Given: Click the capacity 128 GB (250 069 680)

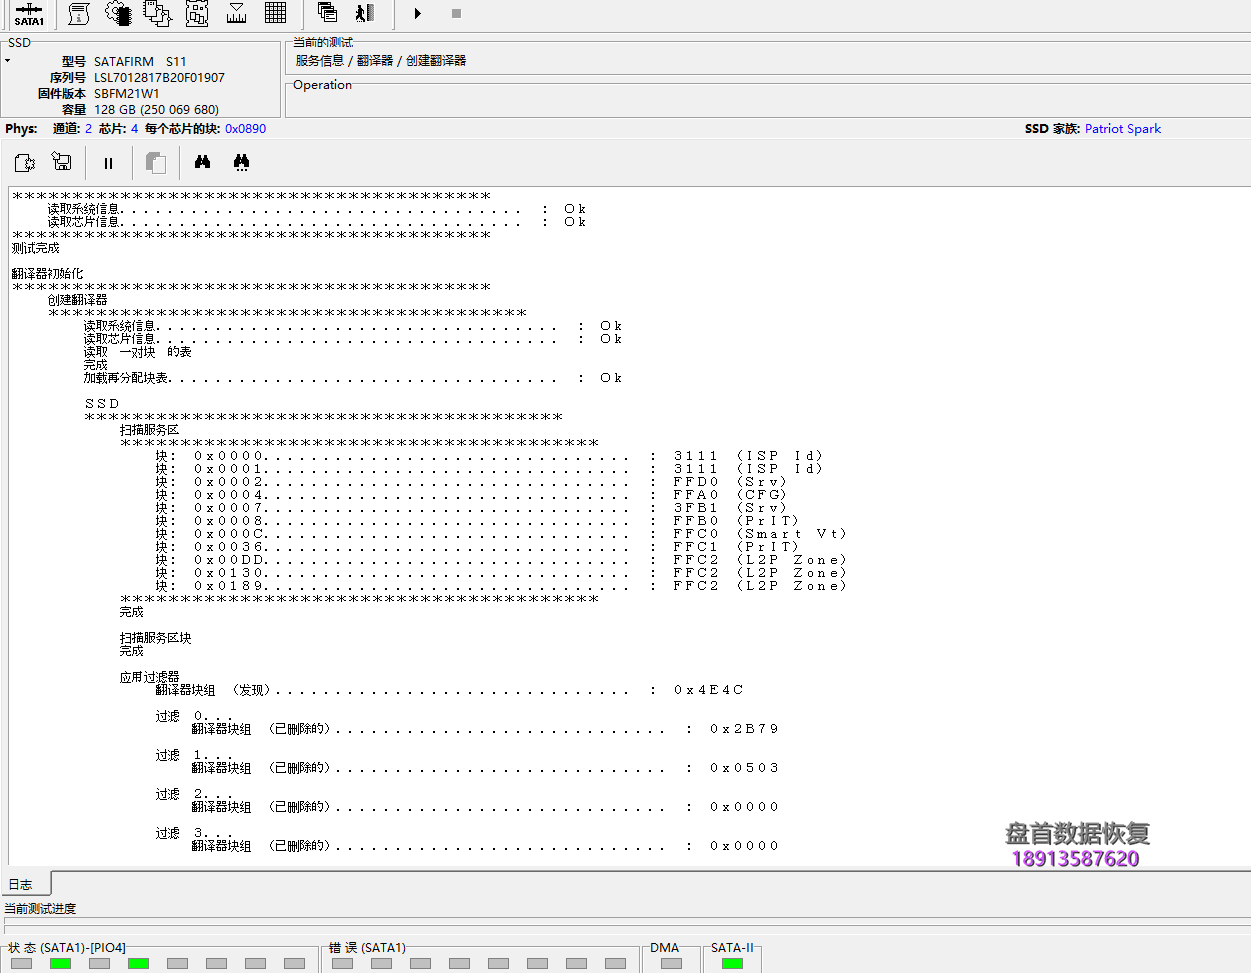Looking at the screenshot, I should tap(156, 110).
